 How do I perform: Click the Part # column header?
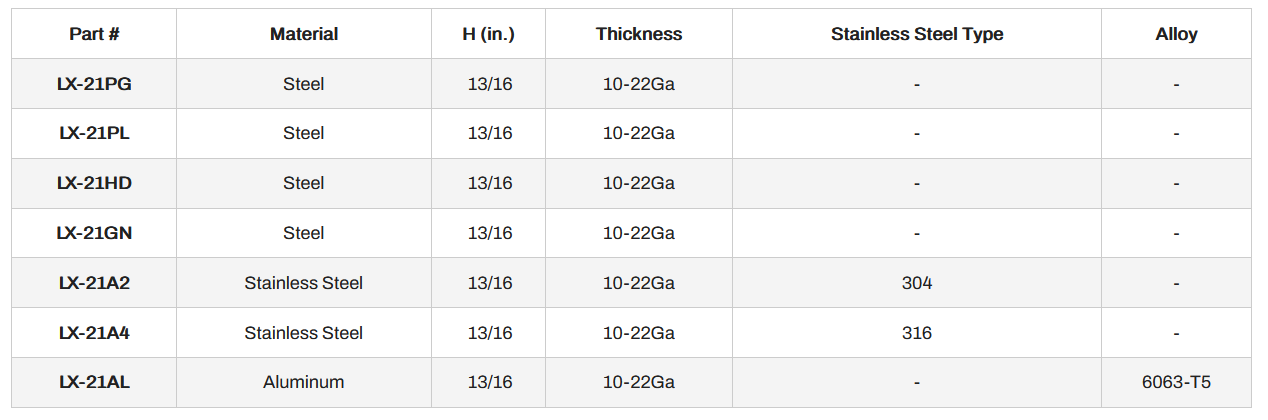click(94, 34)
